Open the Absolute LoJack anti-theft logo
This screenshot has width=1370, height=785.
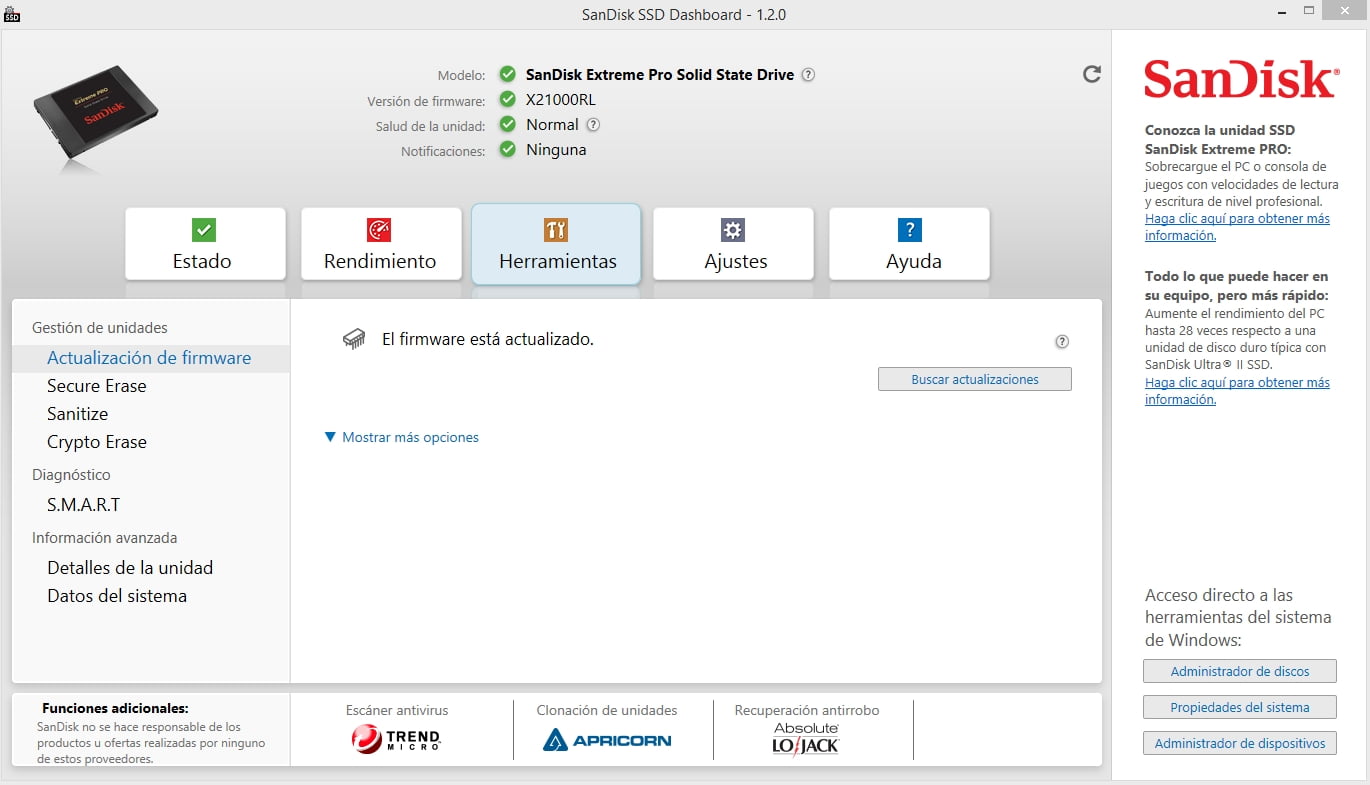(x=806, y=738)
